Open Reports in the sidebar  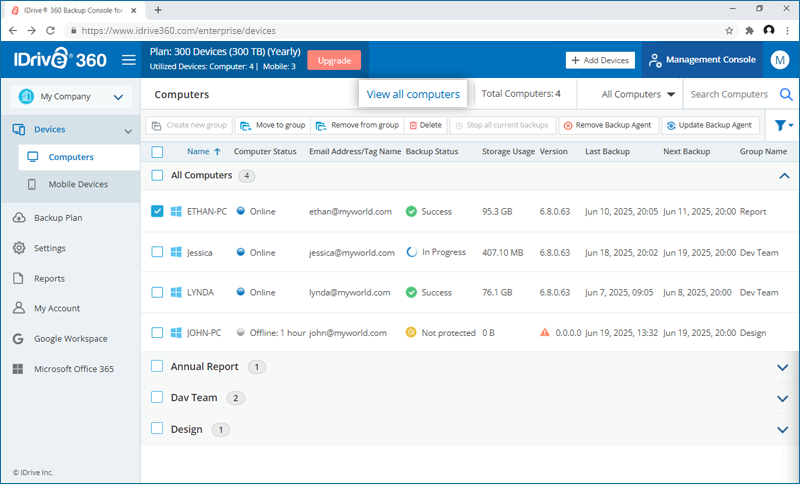tap(49, 278)
